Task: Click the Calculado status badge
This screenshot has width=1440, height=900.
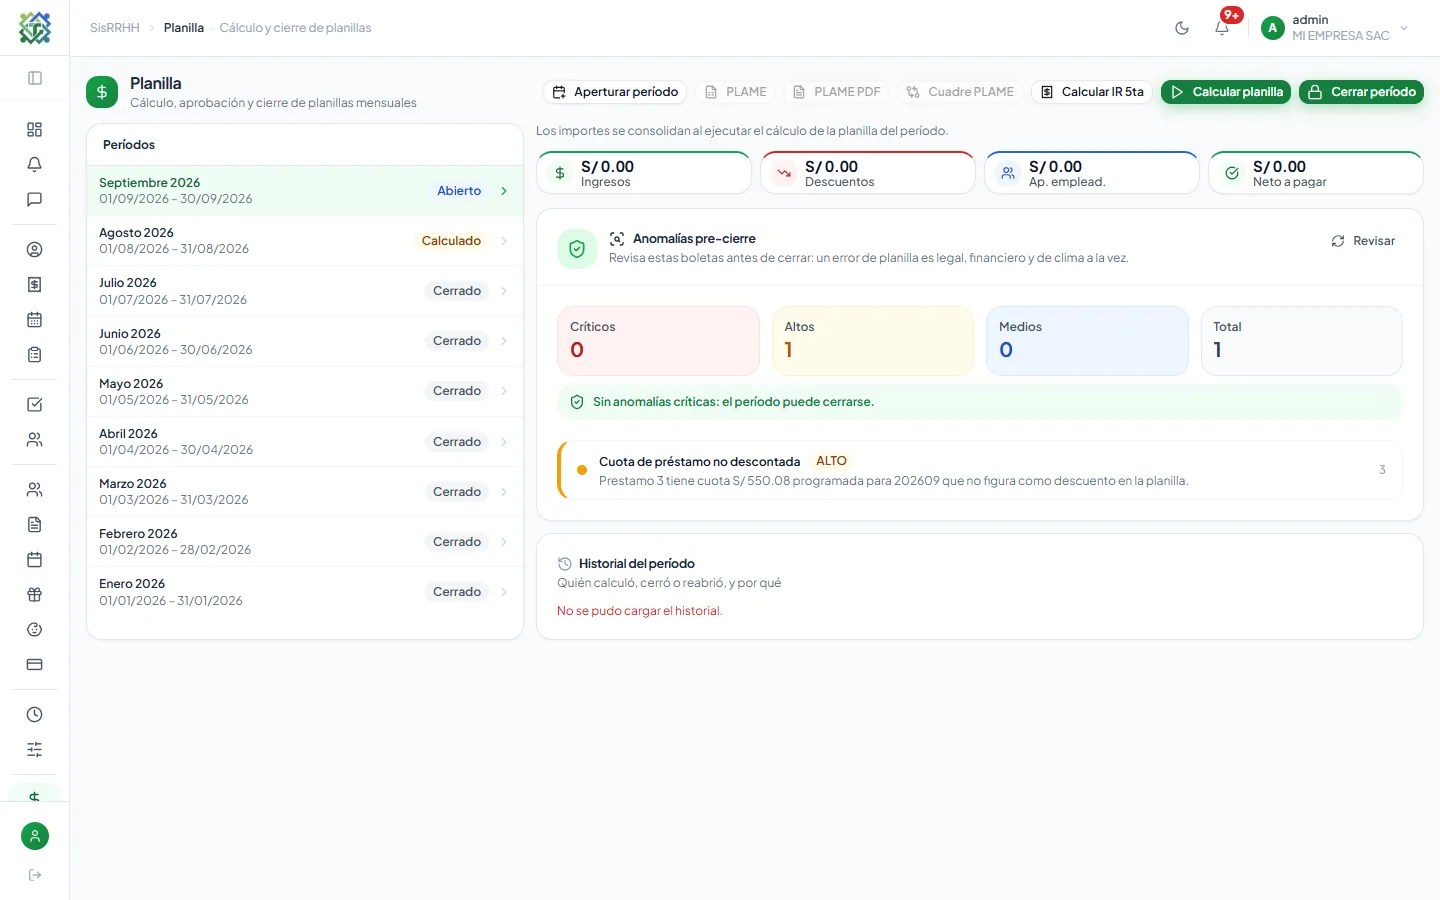Action: point(451,241)
